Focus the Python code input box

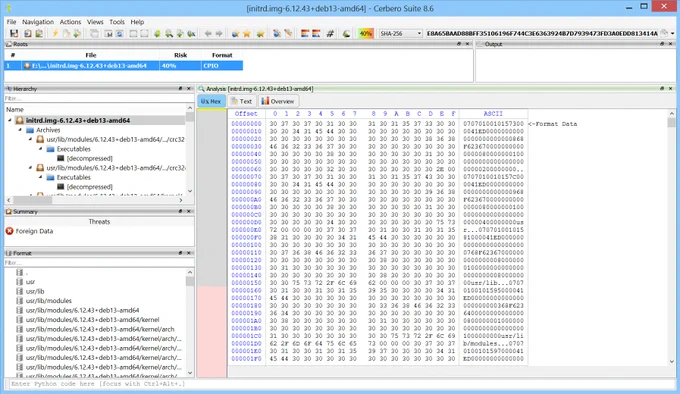(340, 384)
